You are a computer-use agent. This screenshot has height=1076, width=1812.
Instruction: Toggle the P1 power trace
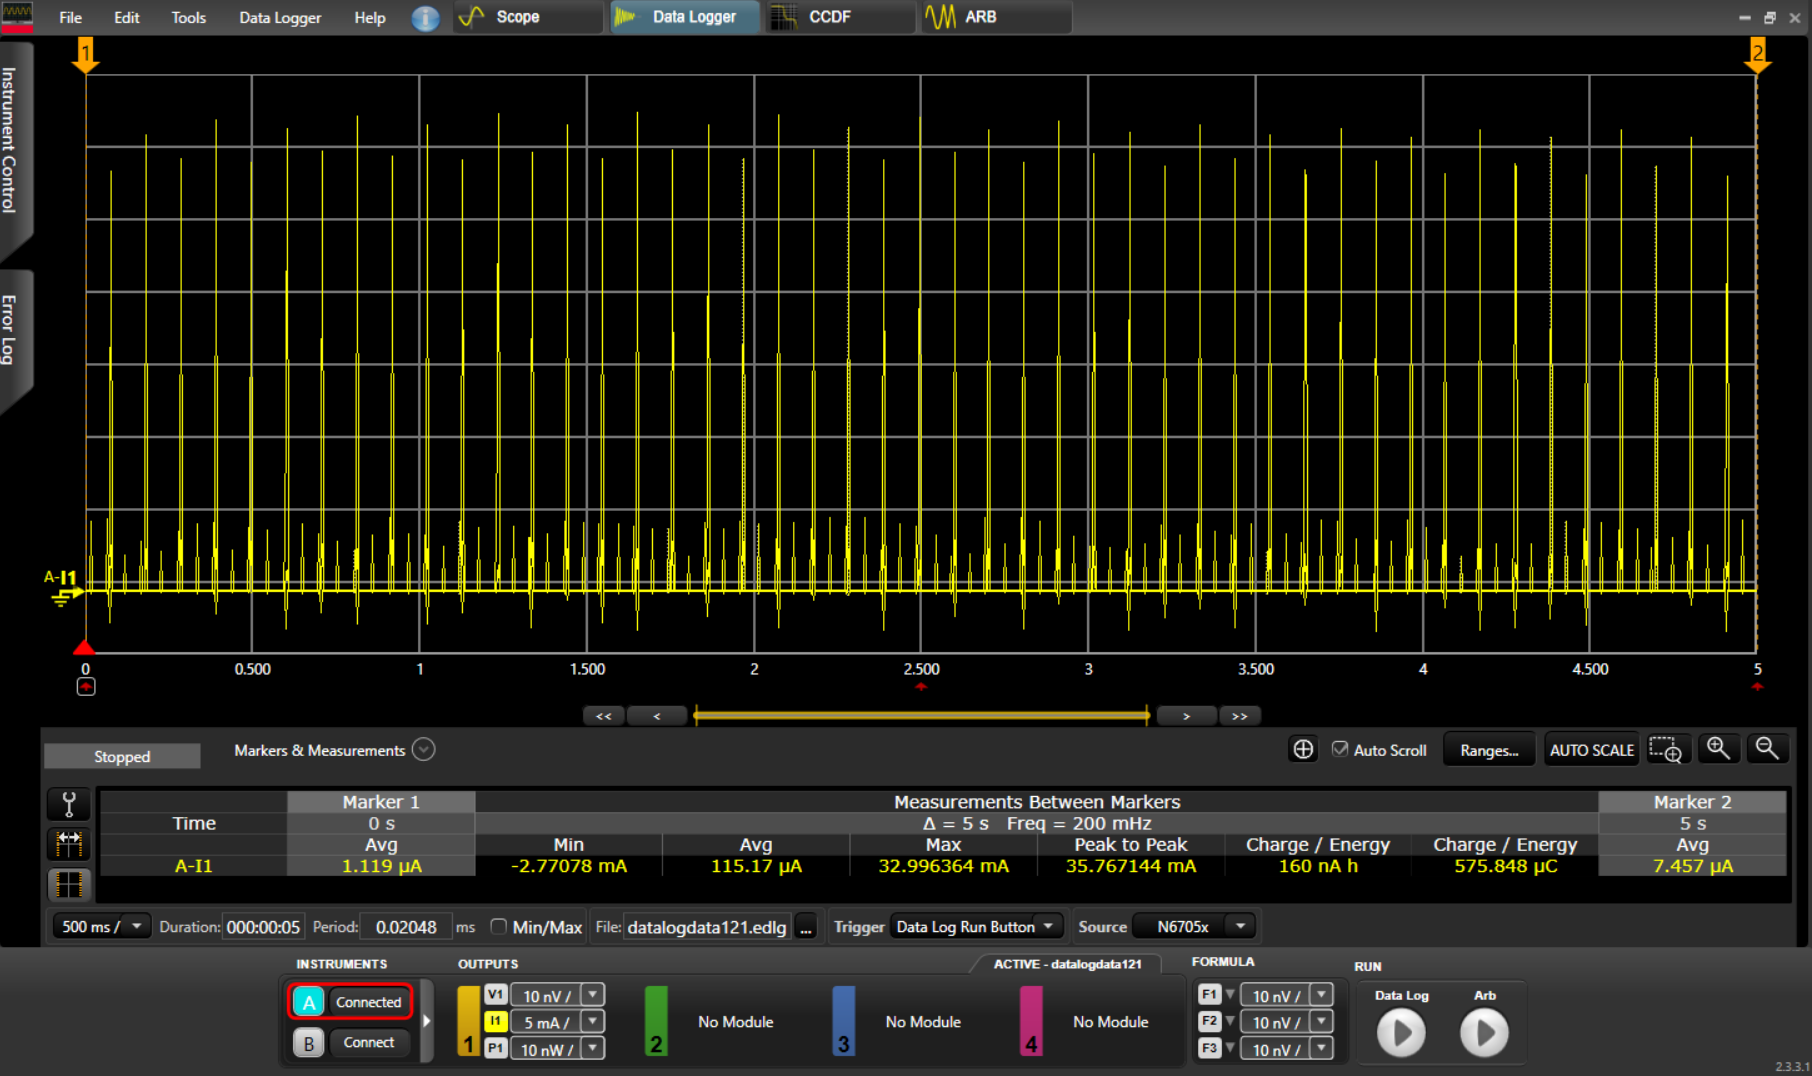[495, 1048]
